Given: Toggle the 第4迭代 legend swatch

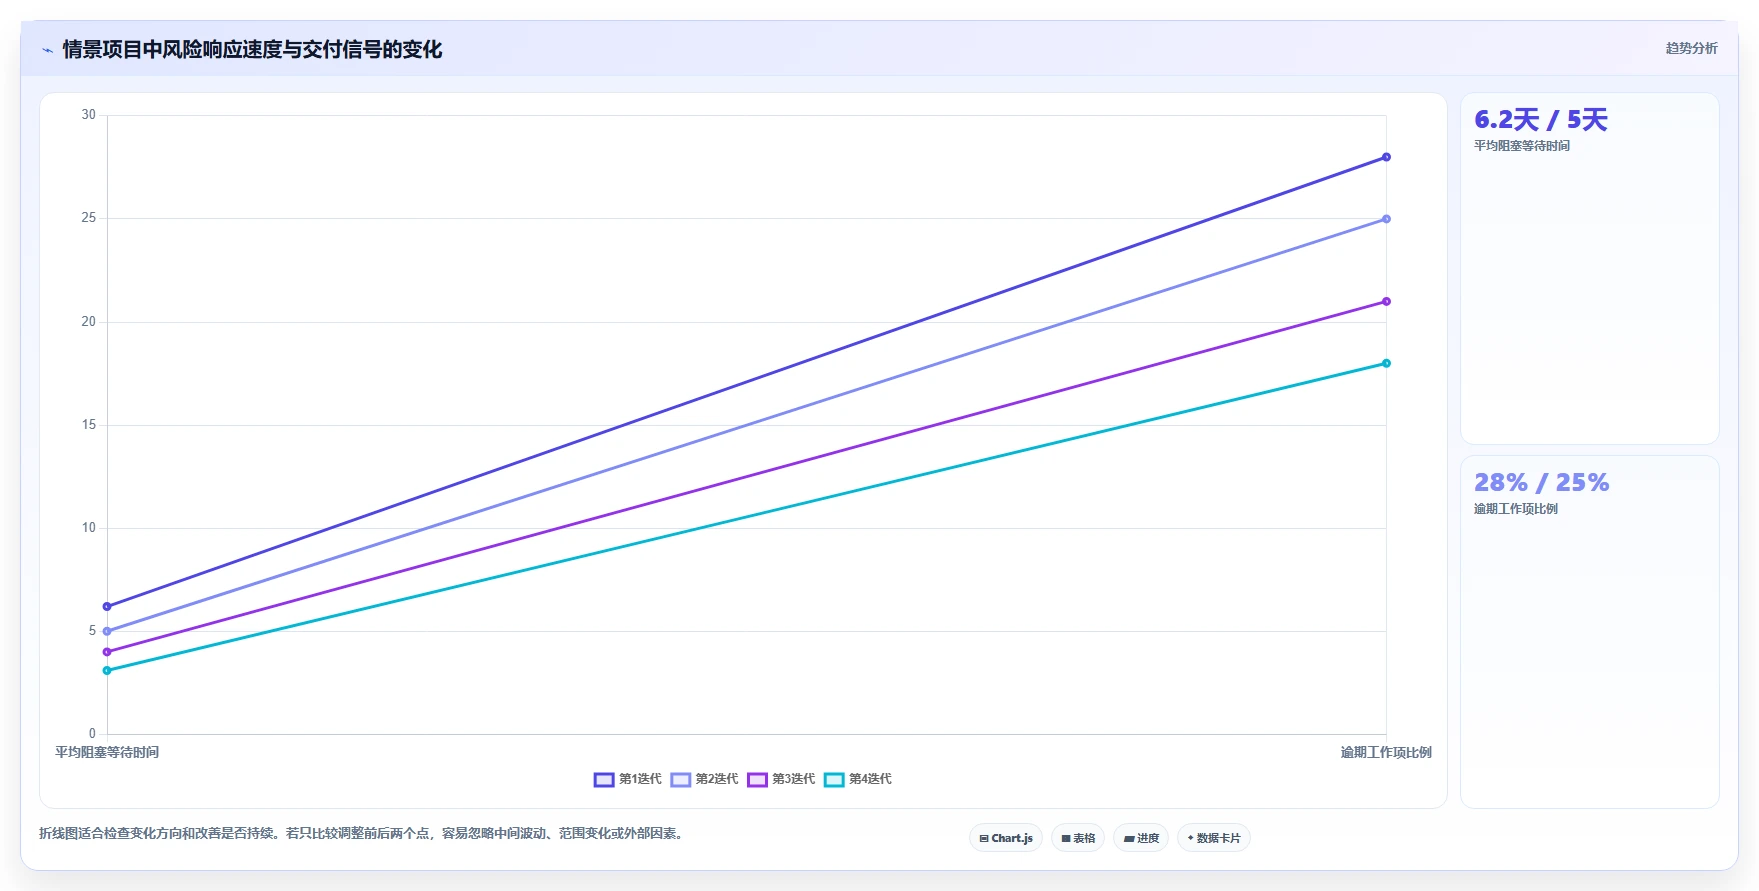Looking at the screenshot, I should click(x=834, y=780).
